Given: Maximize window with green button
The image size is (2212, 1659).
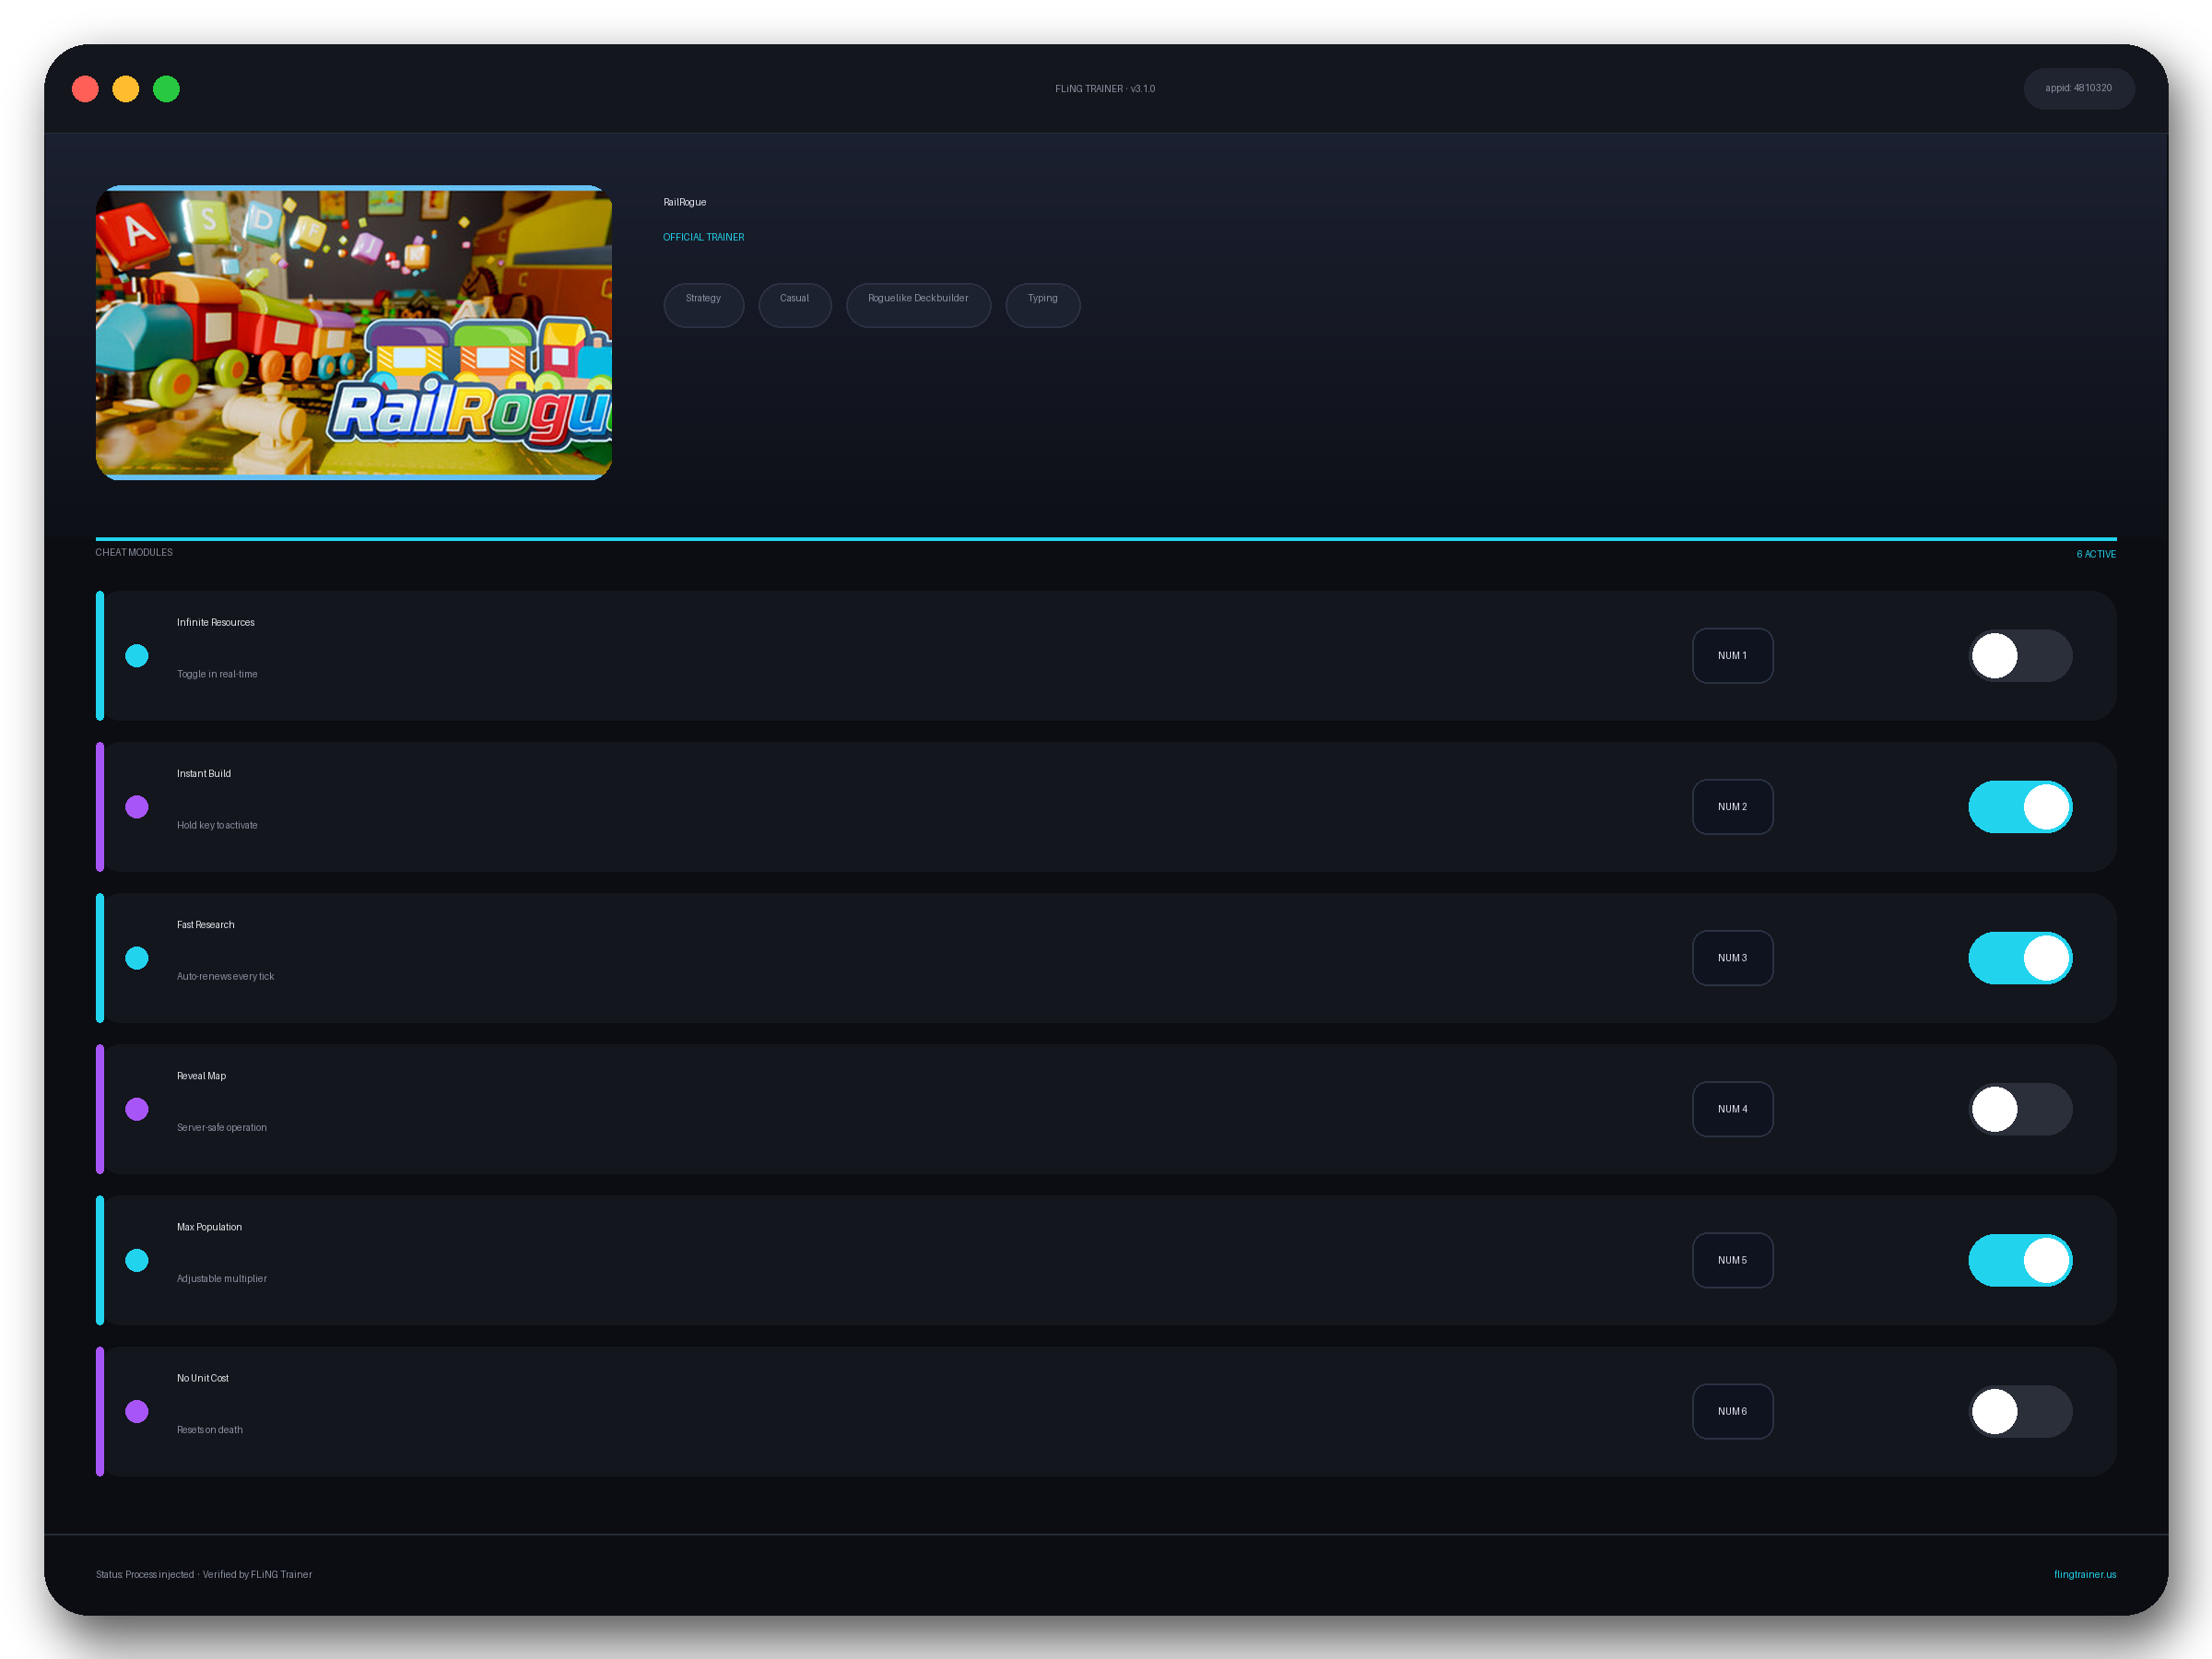Looking at the screenshot, I should [x=166, y=89].
